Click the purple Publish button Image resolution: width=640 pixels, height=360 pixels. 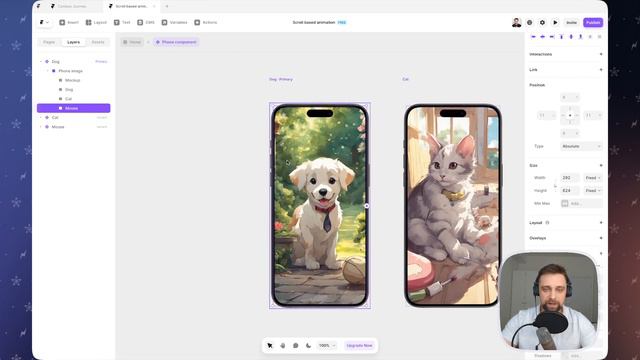point(593,22)
